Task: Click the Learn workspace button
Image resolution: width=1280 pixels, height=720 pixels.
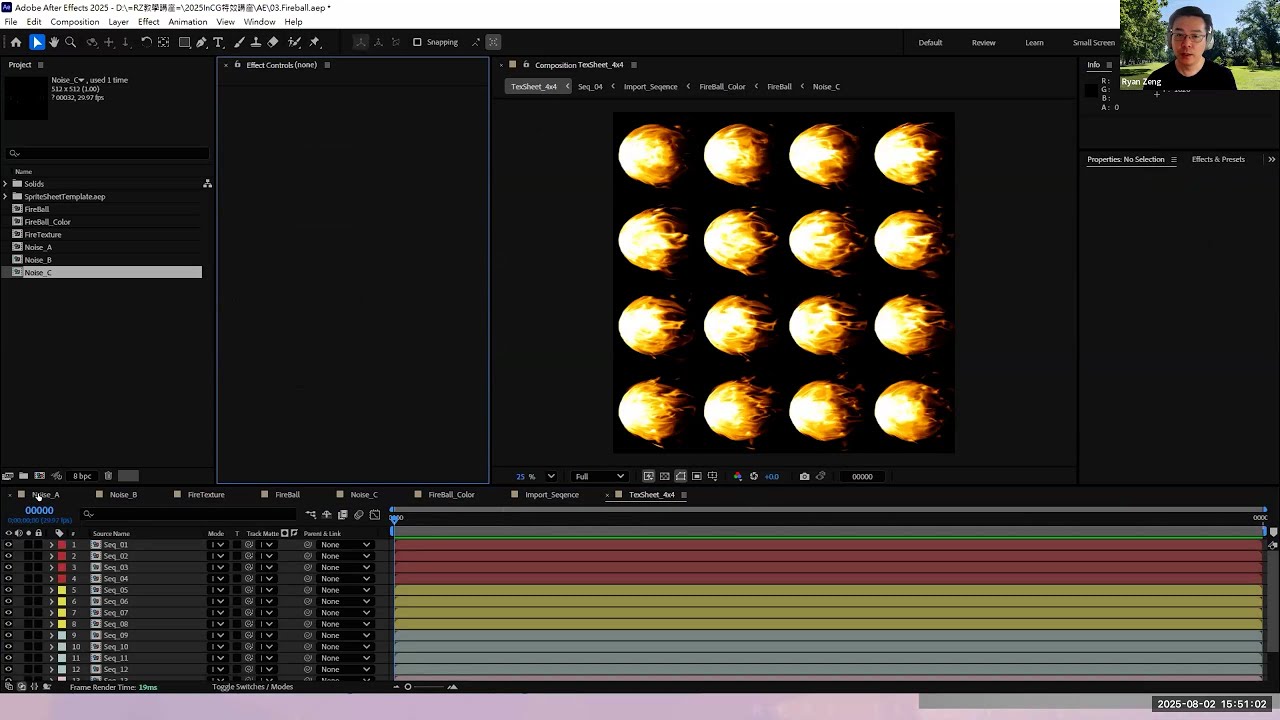Action: (1034, 42)
